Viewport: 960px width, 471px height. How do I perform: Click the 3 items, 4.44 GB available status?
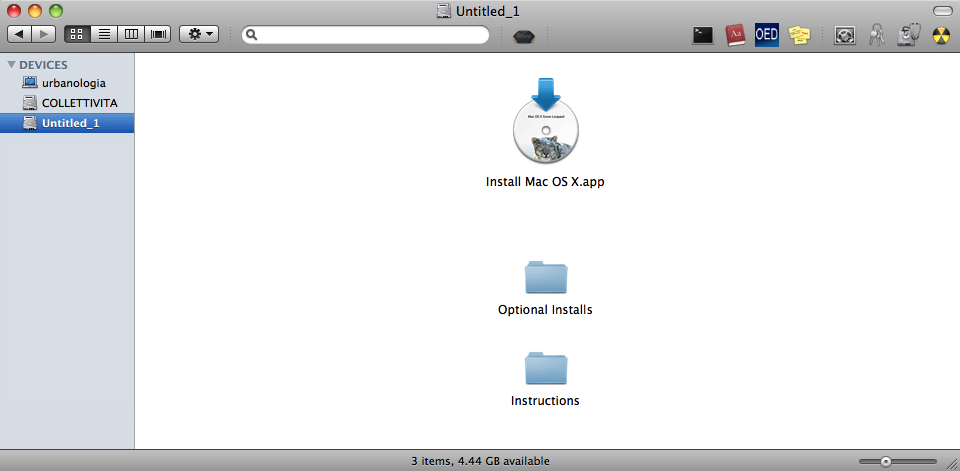click(x=480, y=461)
